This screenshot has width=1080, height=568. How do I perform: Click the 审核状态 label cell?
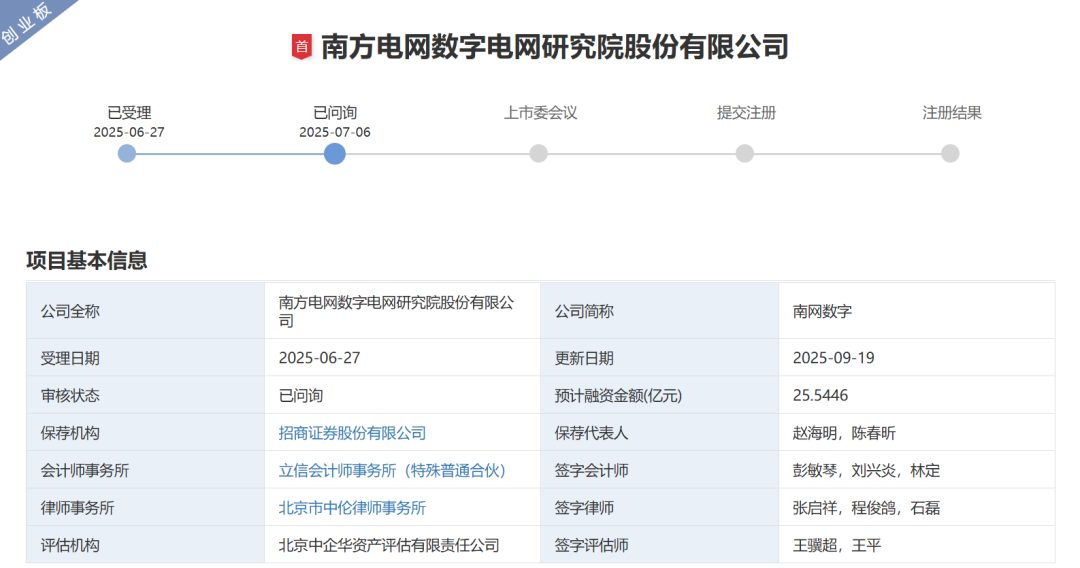point(145,395)
